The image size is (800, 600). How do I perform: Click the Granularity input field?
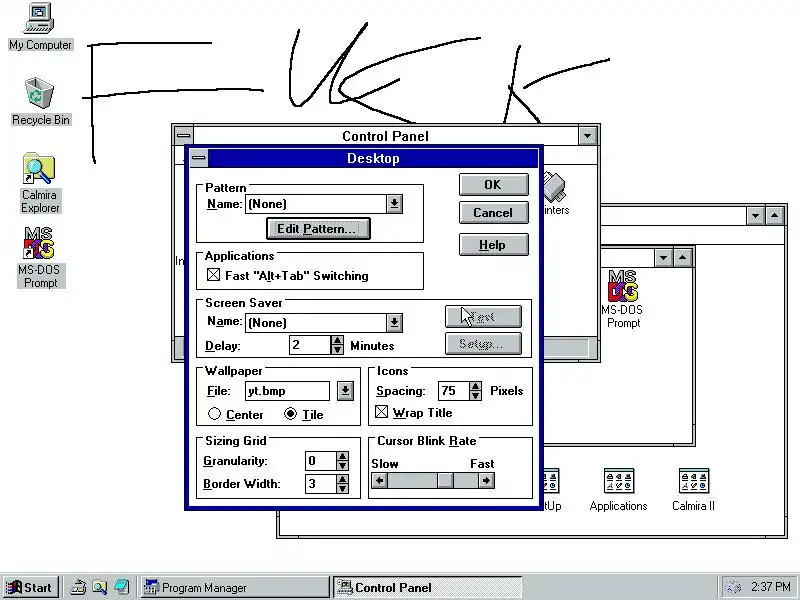pyautogui.click(x=321, y=461)
